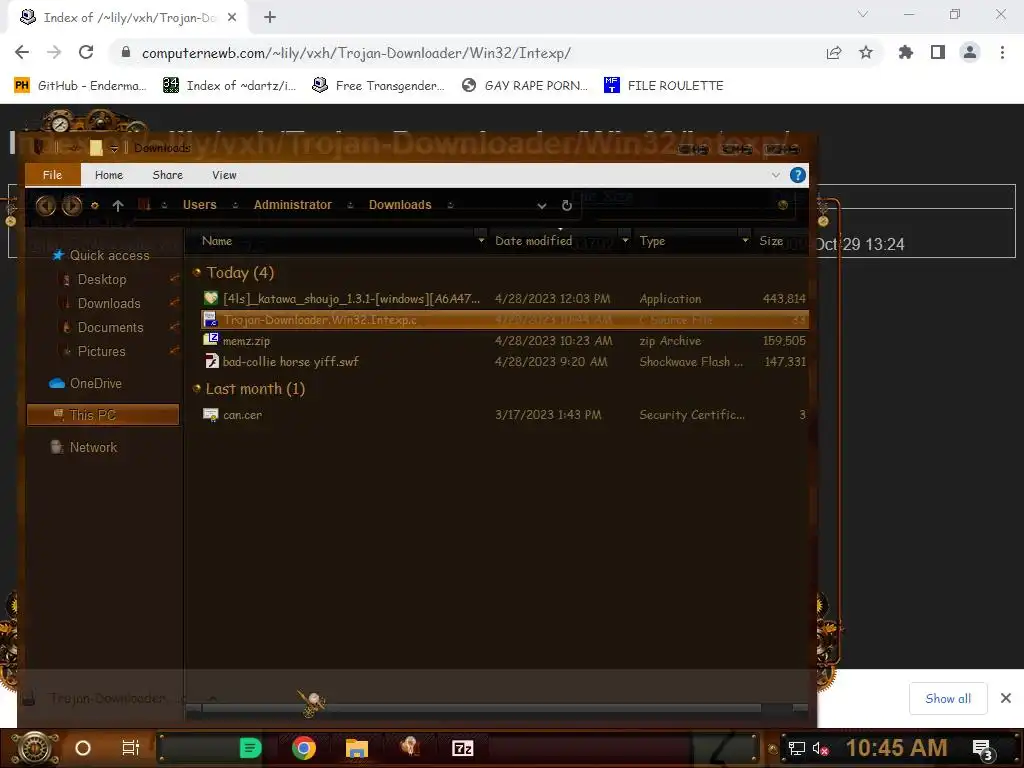Open Name column filter dropdown
This screenshot has width=1024, height=768.
coord(481,241)
